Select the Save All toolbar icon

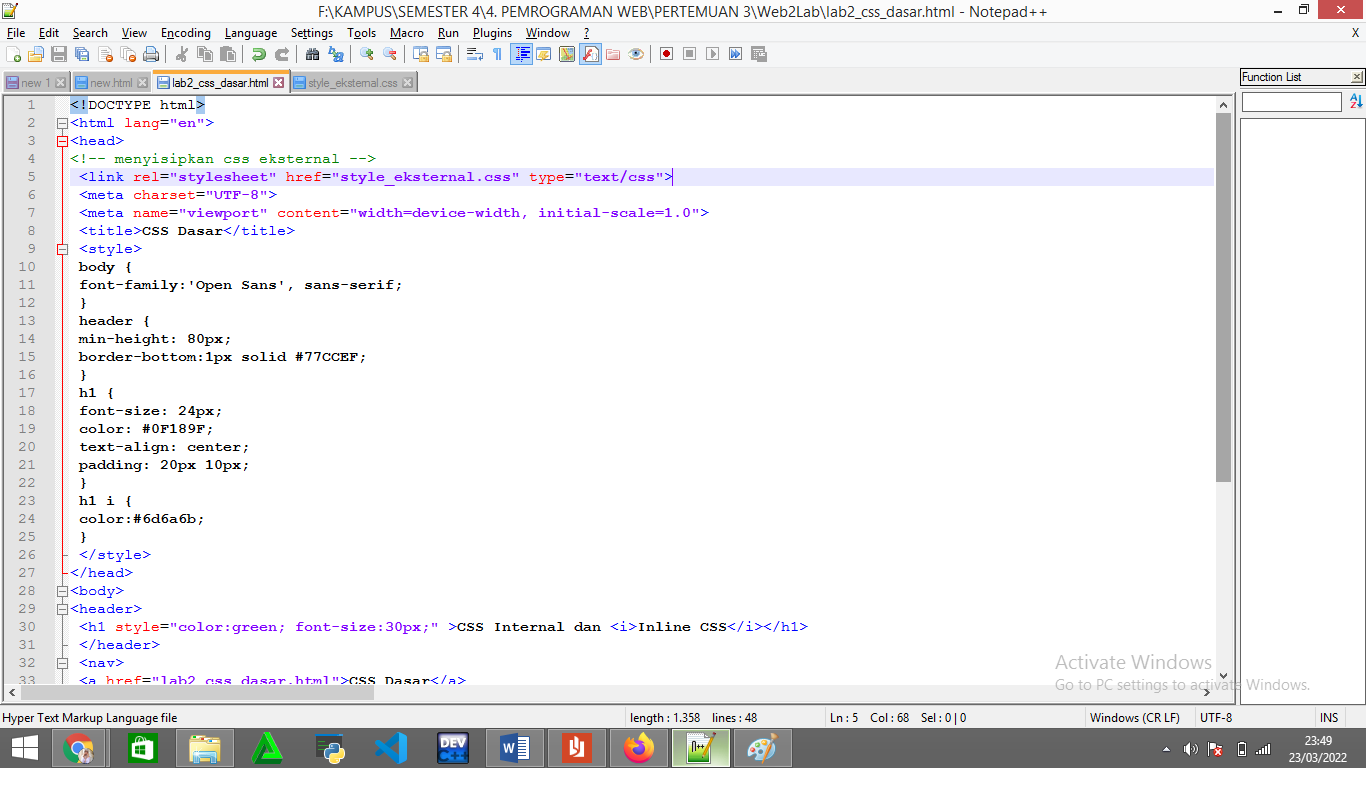(81, 53)
